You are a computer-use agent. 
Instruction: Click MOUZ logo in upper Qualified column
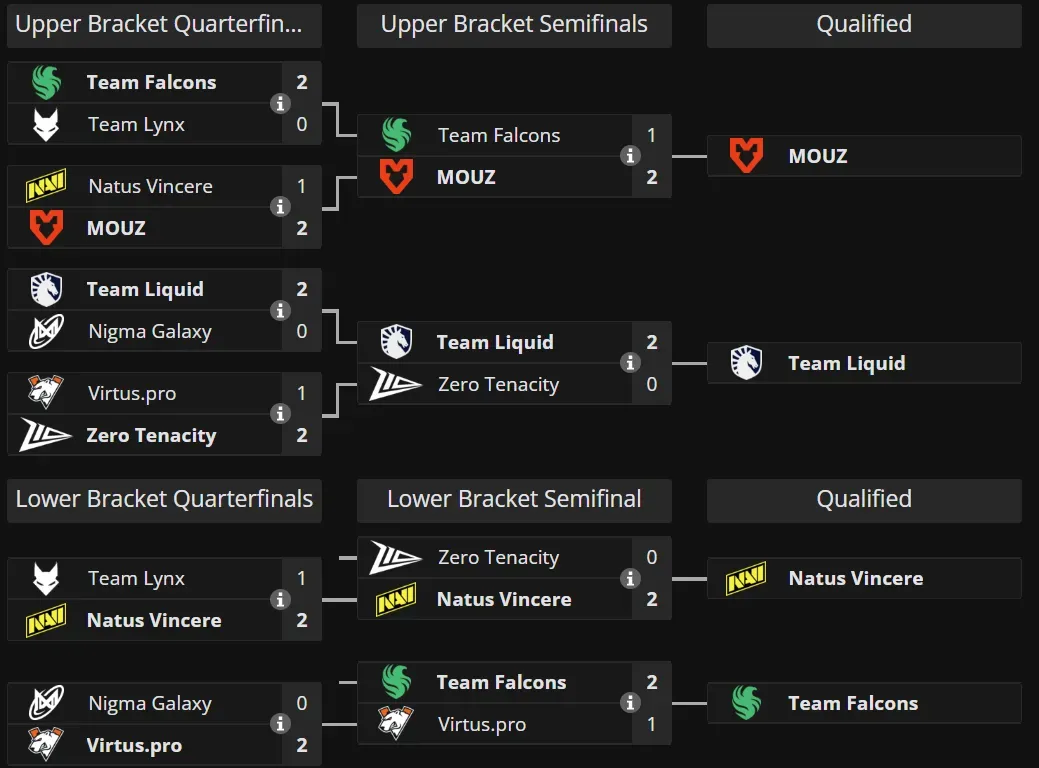746,156
